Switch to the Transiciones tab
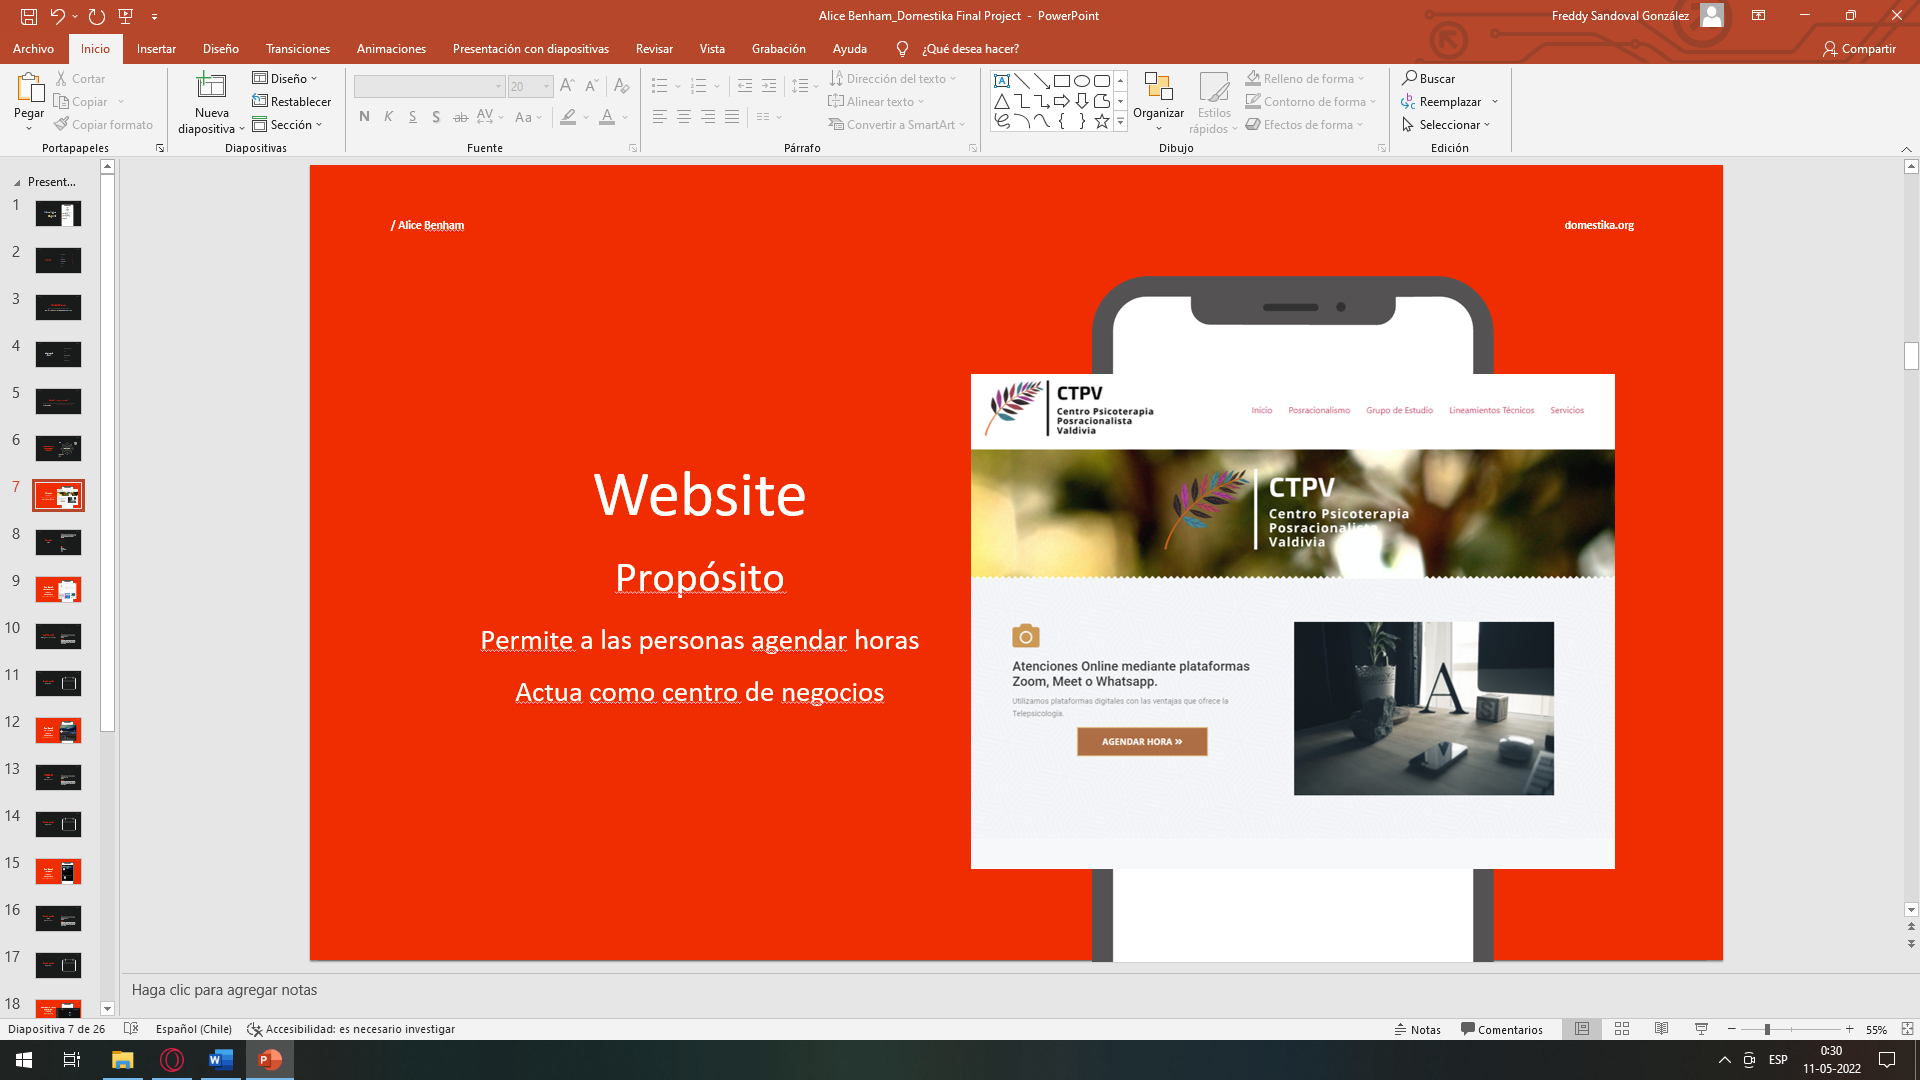 point(297,49)
